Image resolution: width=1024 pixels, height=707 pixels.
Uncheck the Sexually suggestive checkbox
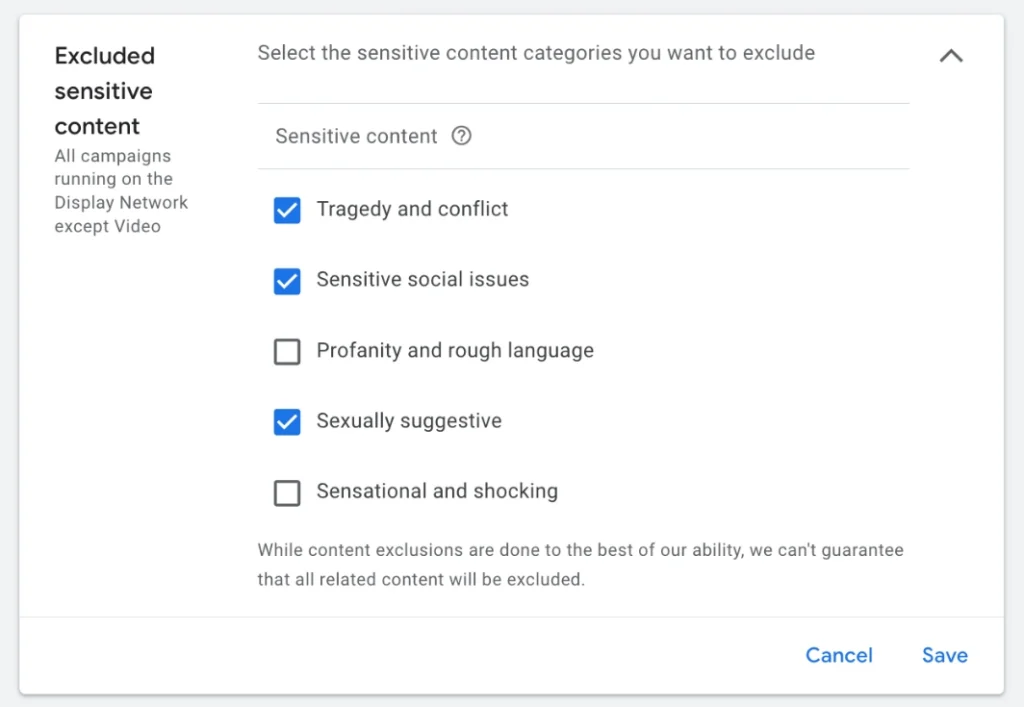click(x=287, y=422)
